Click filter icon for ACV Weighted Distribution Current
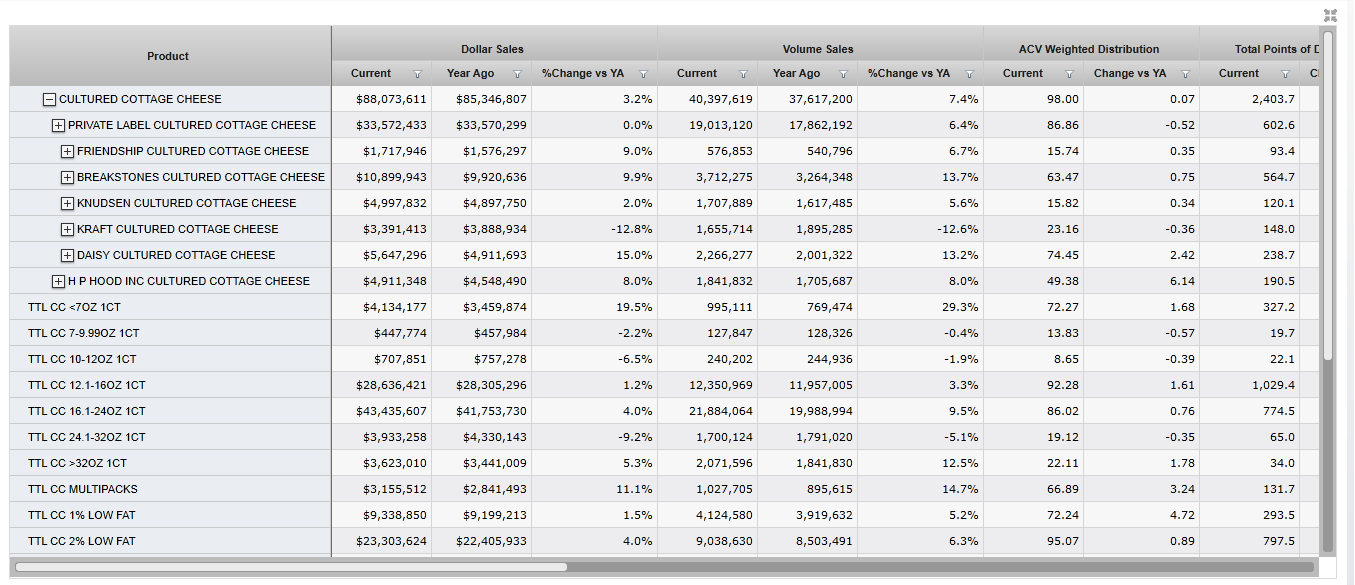 1069,74
